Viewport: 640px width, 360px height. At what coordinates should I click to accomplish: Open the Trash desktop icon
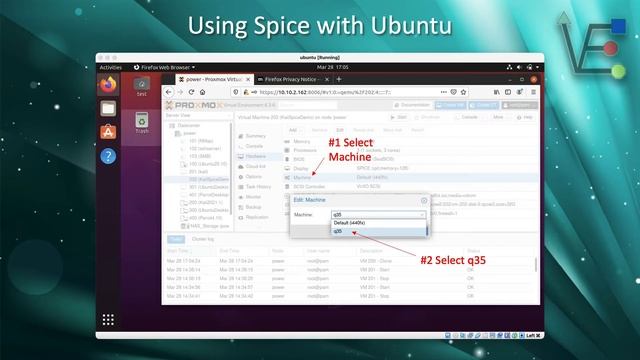click(x=142, y=123)
